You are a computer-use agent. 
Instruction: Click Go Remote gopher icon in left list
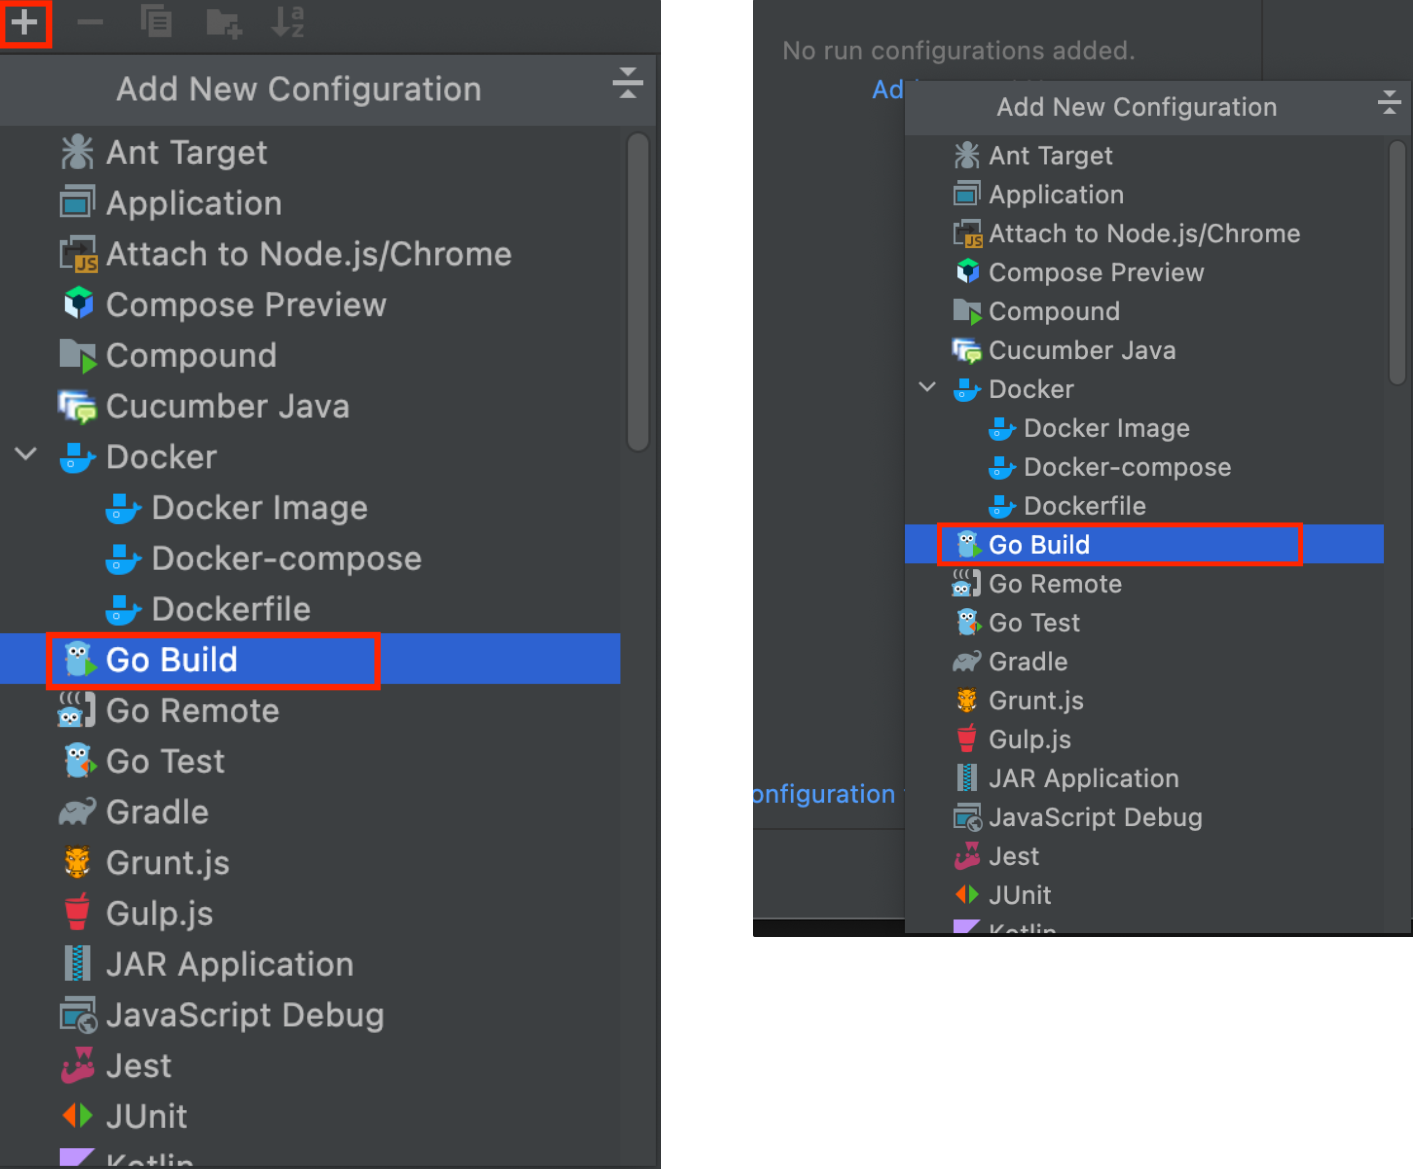77,711
